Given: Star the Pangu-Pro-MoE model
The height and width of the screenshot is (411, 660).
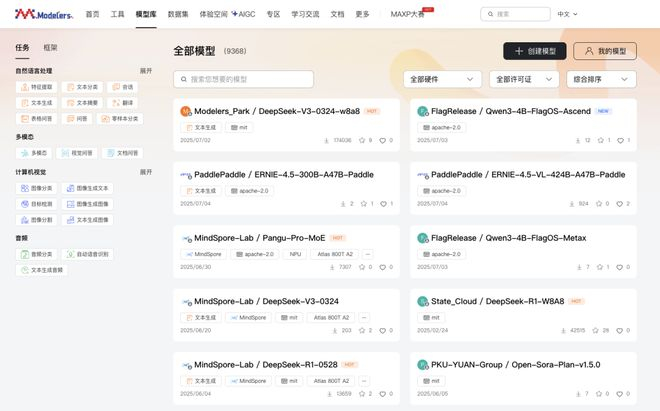Looking at the screenshot, I should [x=362, y=267].
